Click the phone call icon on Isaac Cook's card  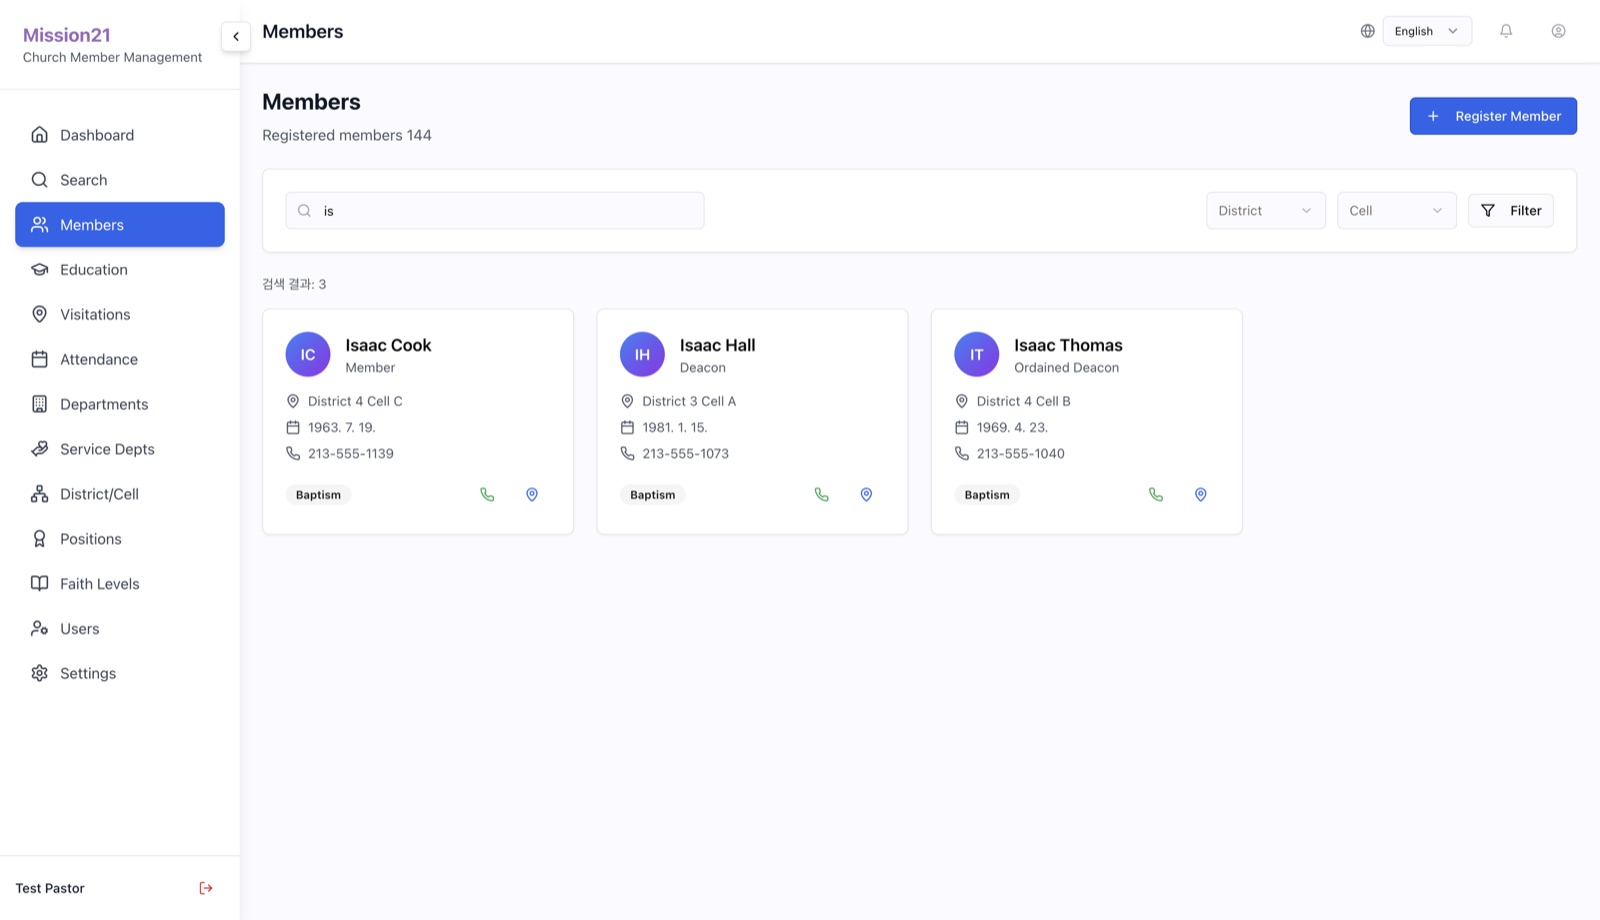(x=487, y=494)
